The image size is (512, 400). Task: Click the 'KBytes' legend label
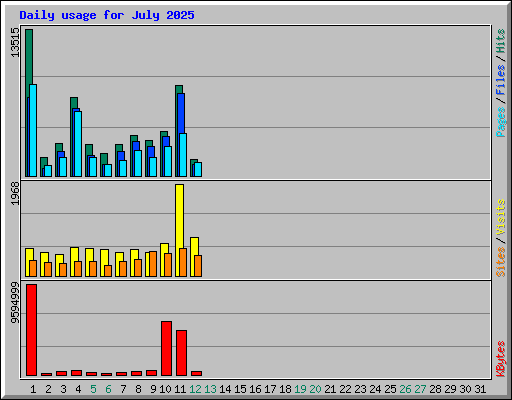(501, 359)
